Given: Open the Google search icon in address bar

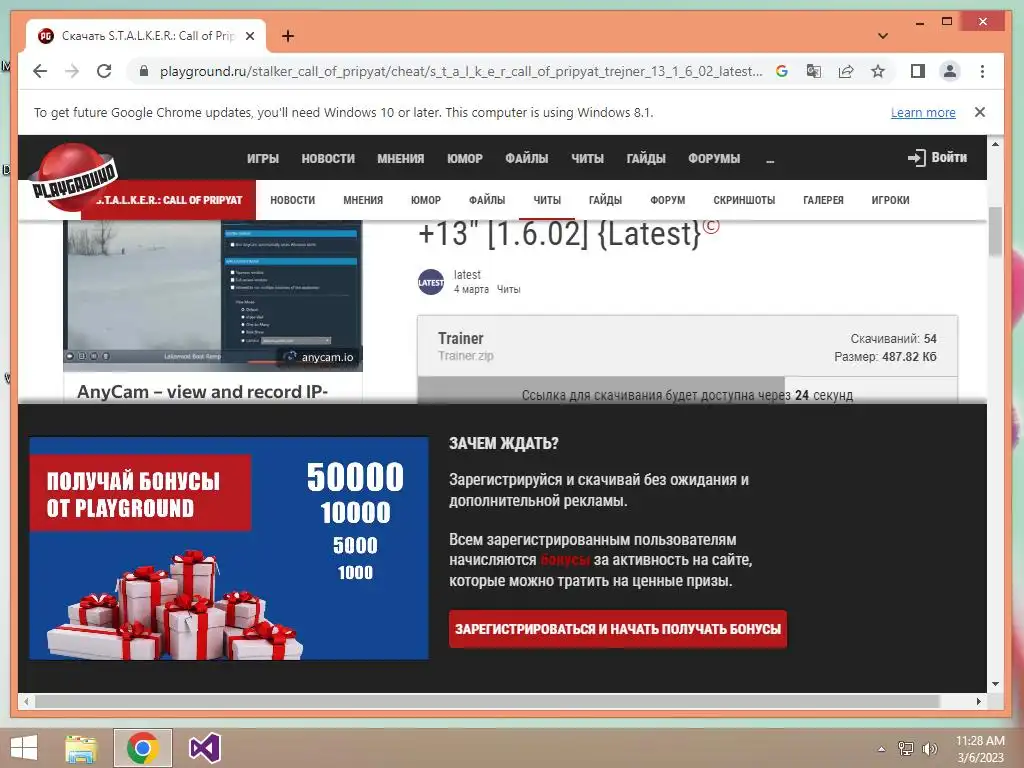Looking at the screenshot, I should (782, 71).
